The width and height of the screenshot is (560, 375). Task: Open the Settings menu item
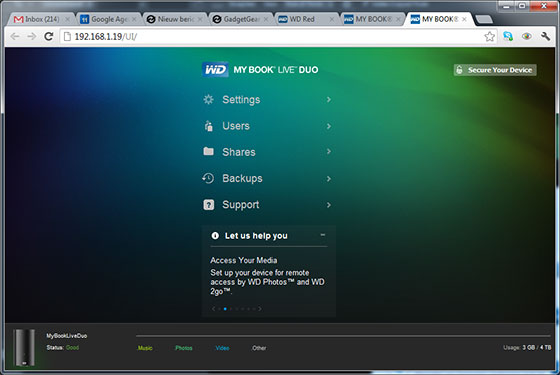[x=268, y=99]
